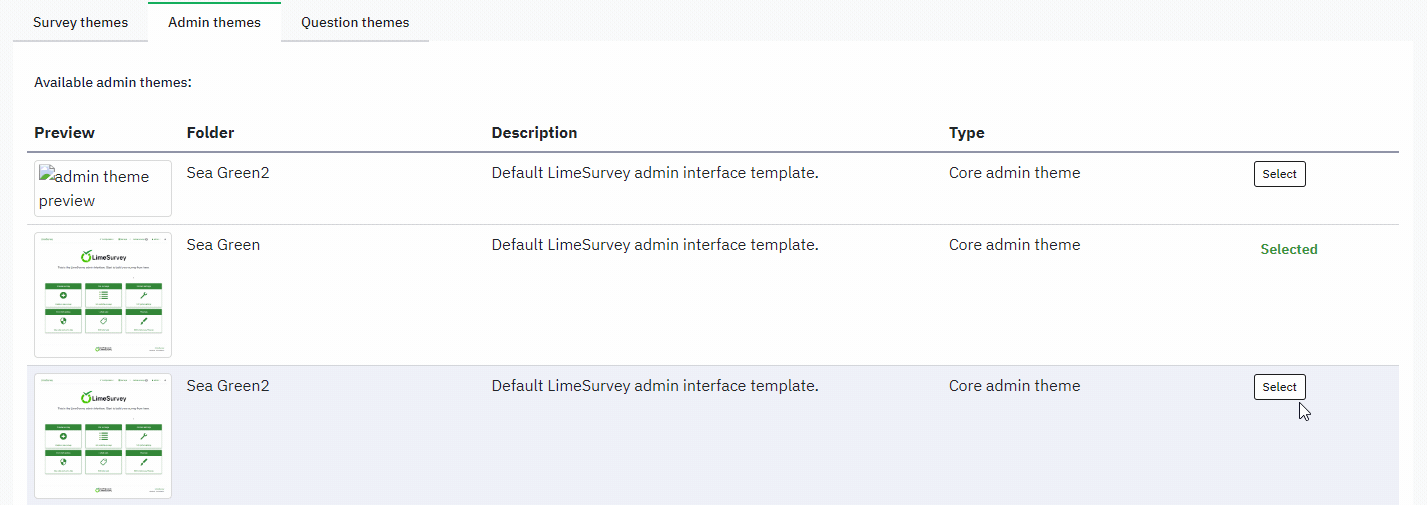The width and height of the screenshot is (1427, 505).
Task: Open the Question themes tab
Action: 354,22
